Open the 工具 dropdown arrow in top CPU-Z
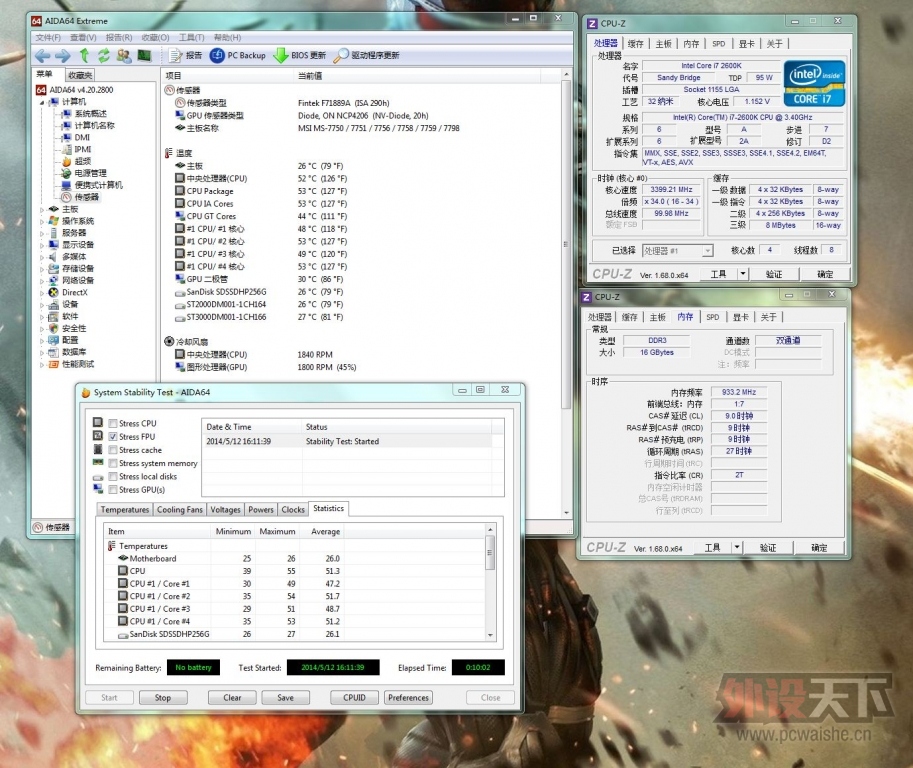Image resolution: width=913 pixels, height=768 pixels. click(742, 274)
